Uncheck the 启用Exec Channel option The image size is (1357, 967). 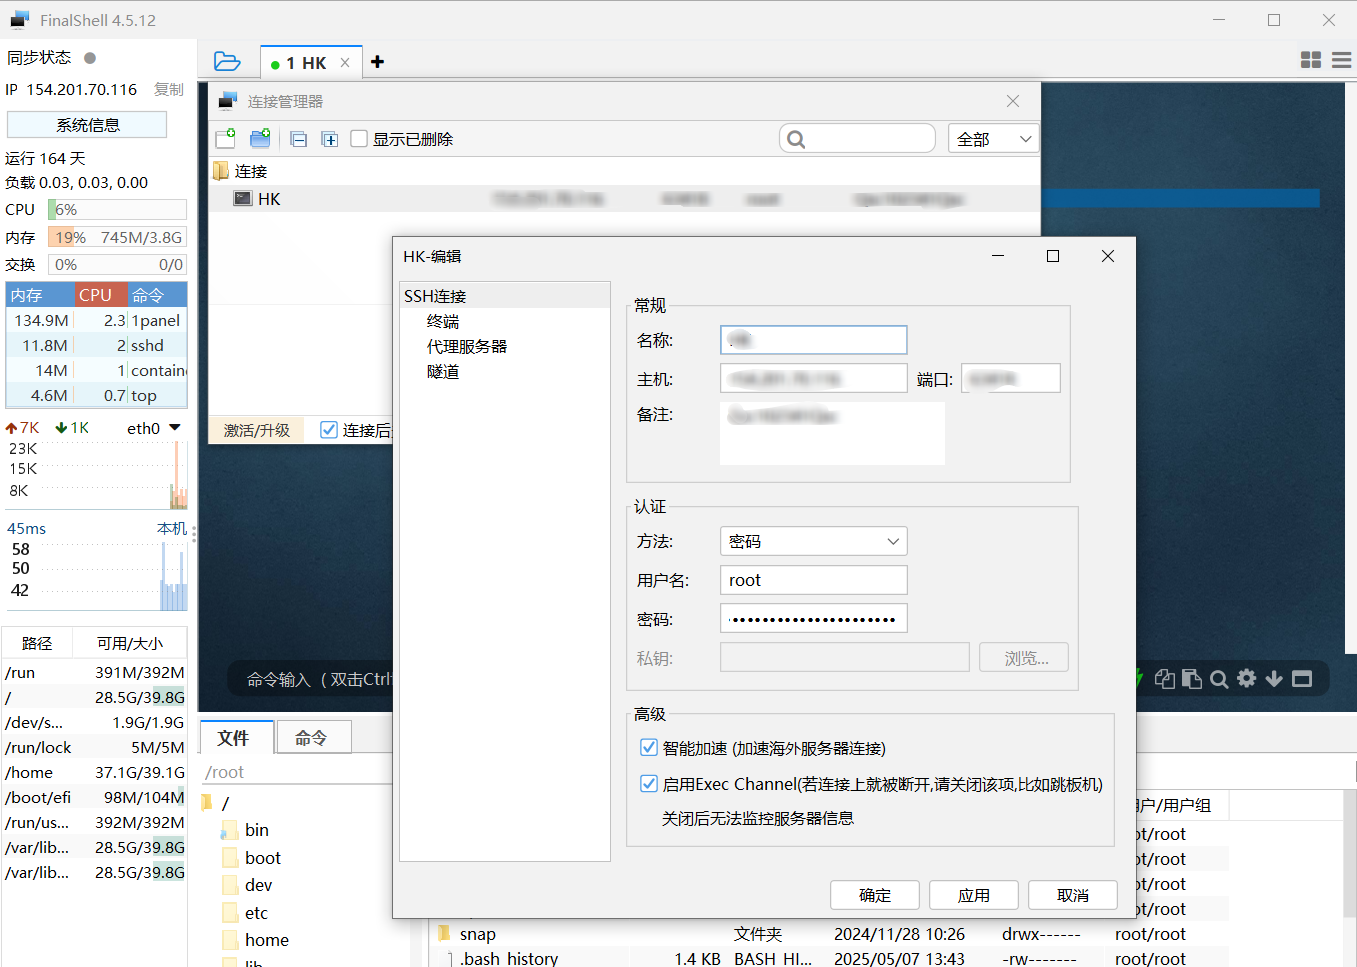click(649, 784)
